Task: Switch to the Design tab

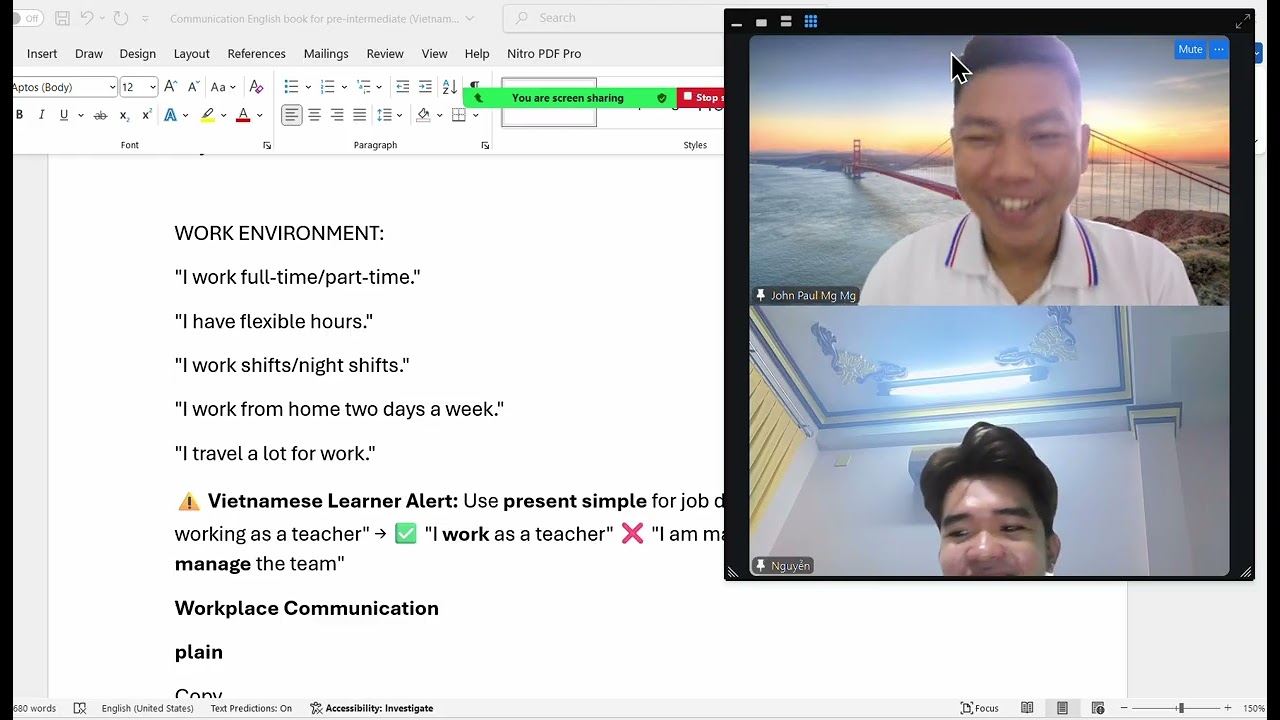Action: (x=137, y=54)
